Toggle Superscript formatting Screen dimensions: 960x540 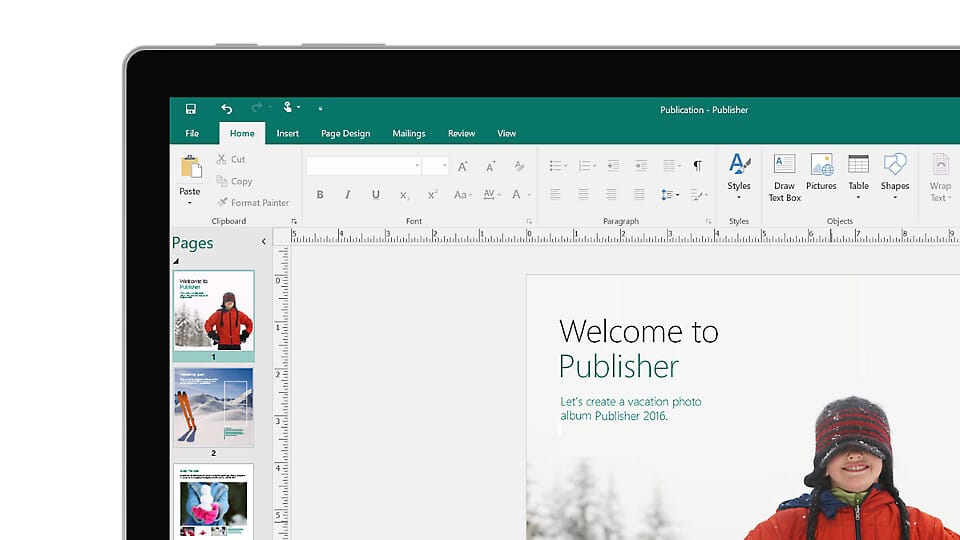point(432,195)
